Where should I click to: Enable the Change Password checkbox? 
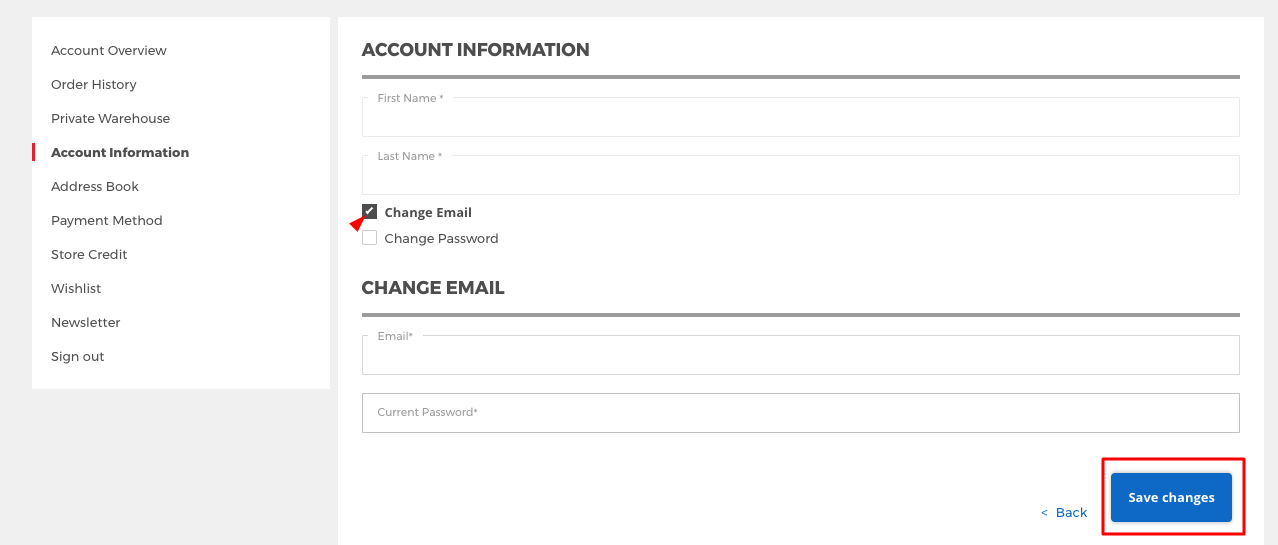point(370,238)
